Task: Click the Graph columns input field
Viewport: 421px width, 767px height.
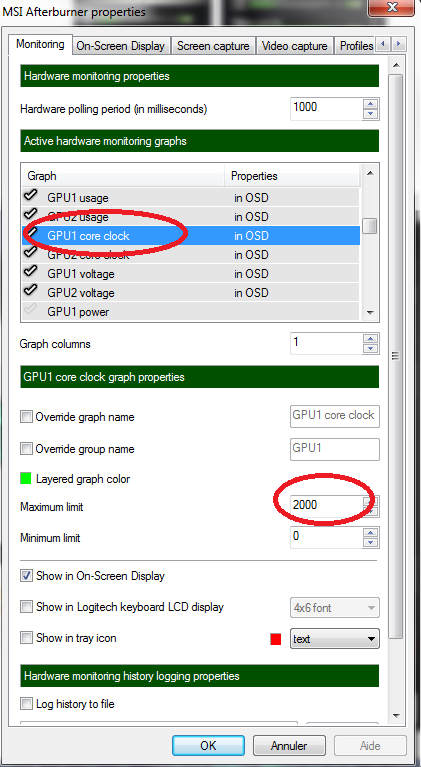Action: 327,343
